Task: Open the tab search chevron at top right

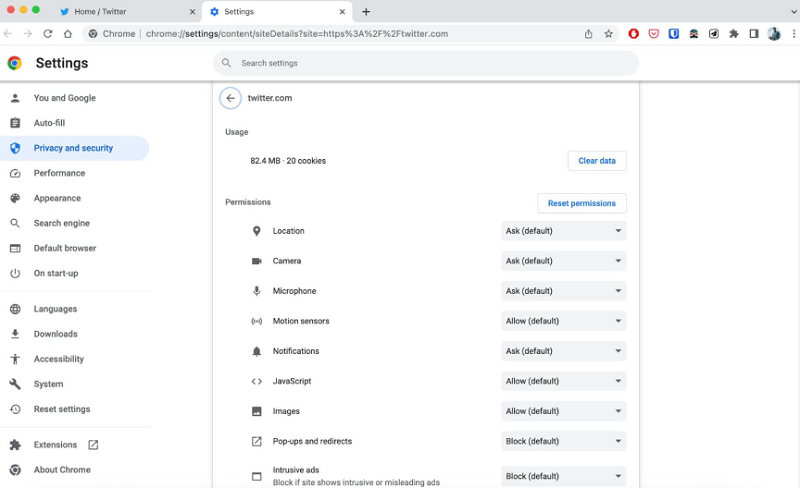Action: tap(794, 11)
